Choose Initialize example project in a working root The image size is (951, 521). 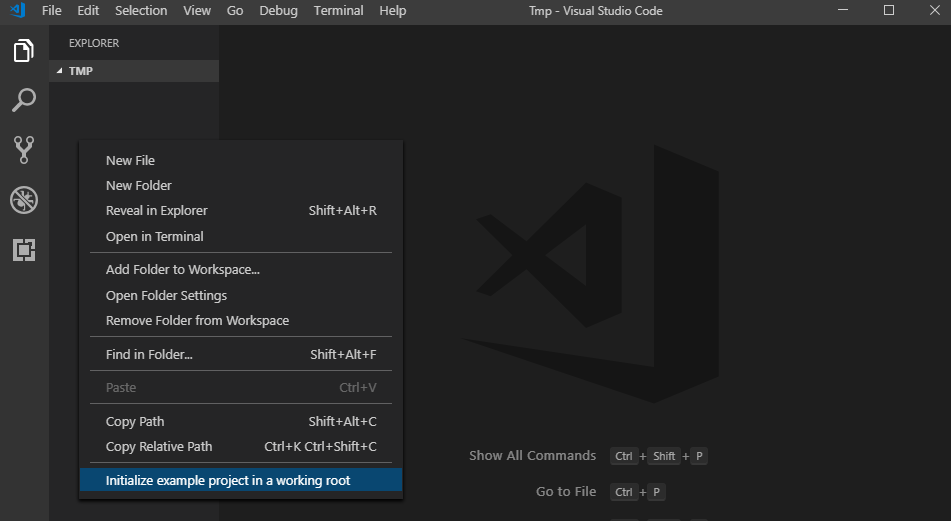pyautogui.click(x=241, y=480)
